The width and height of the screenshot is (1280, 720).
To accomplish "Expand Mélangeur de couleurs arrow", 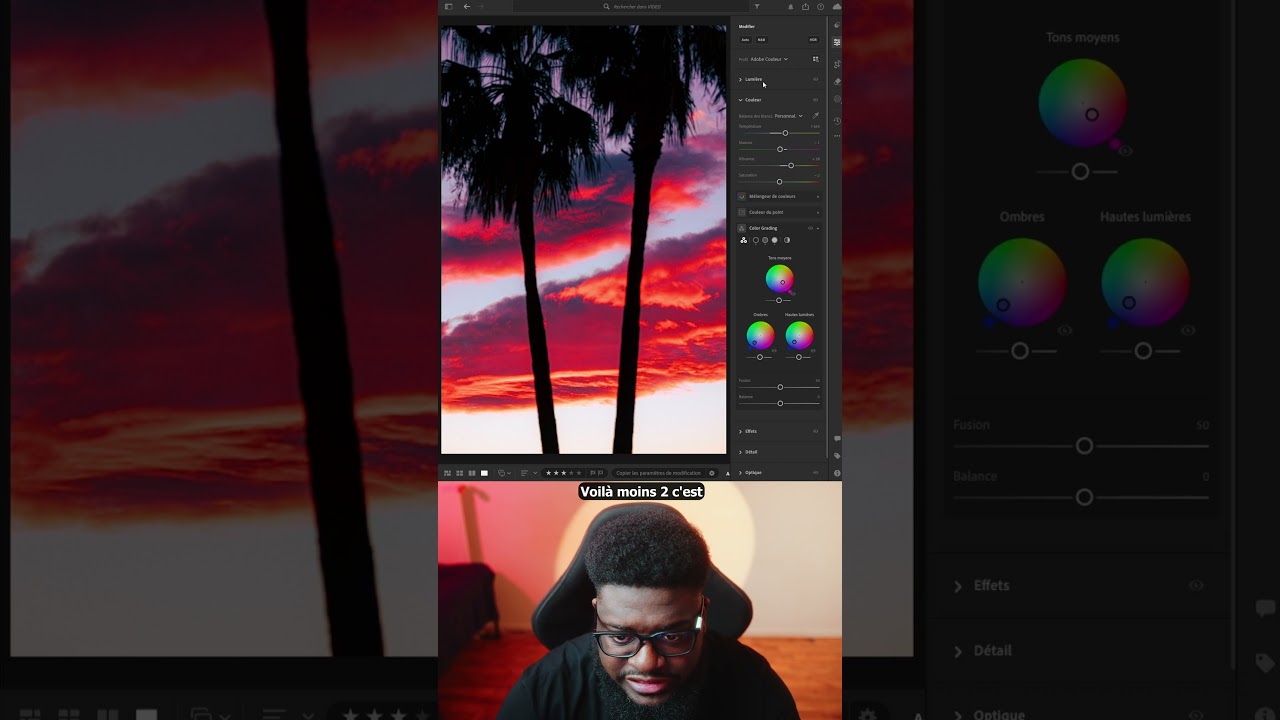I will pyautogui.click(x=818, y=196).
